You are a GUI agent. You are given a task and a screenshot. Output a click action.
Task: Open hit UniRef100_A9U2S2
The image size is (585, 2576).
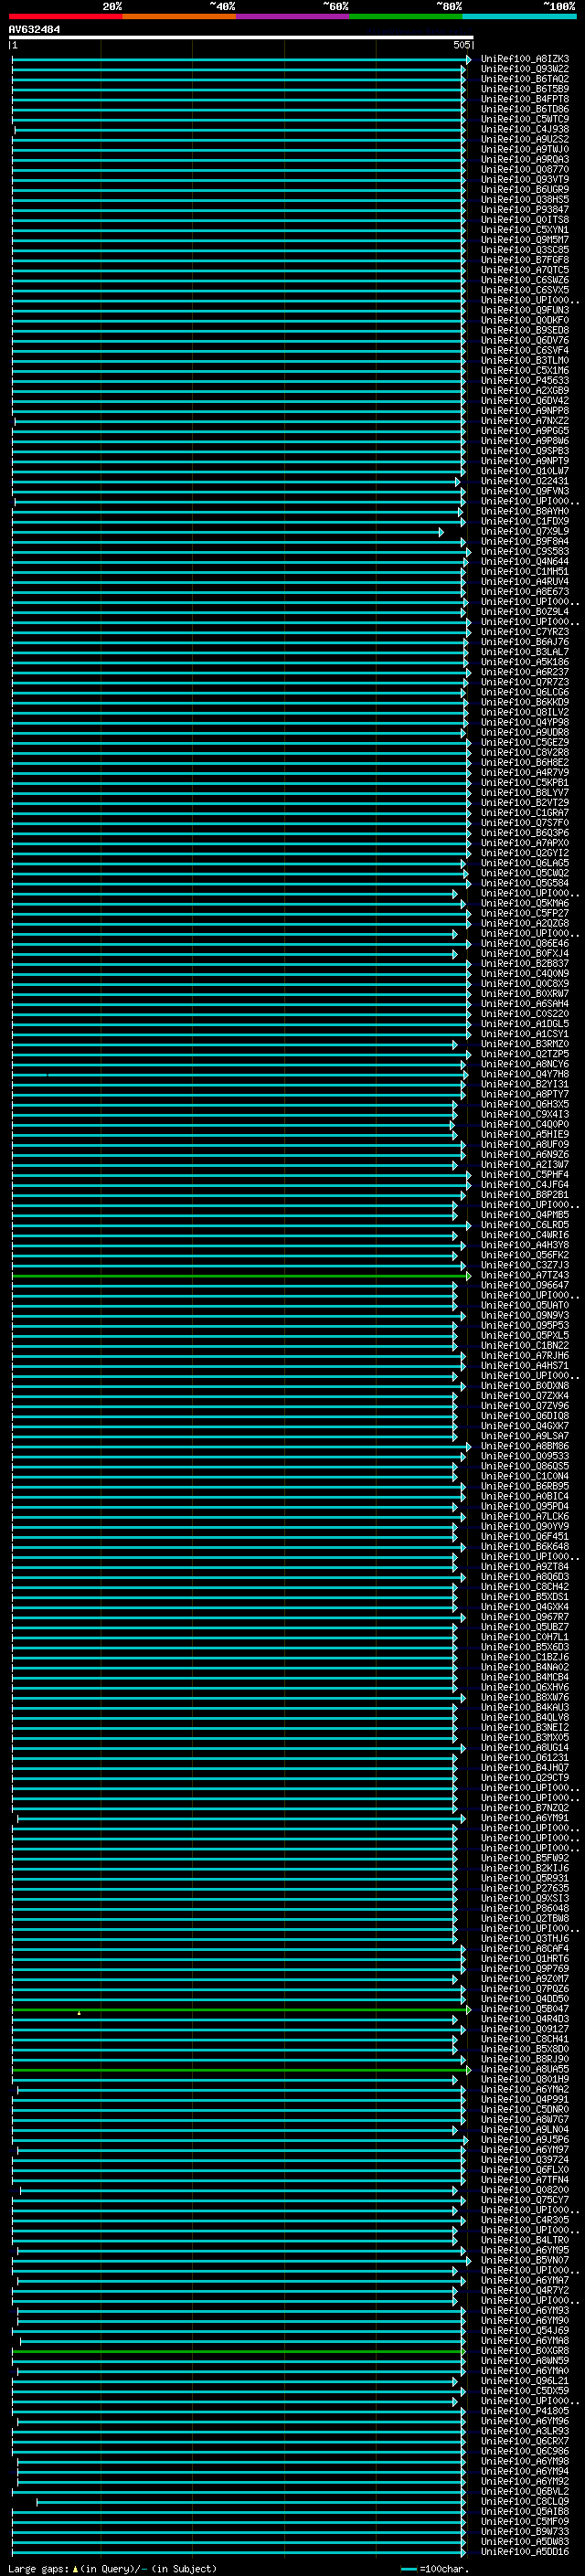click(525, 139)
